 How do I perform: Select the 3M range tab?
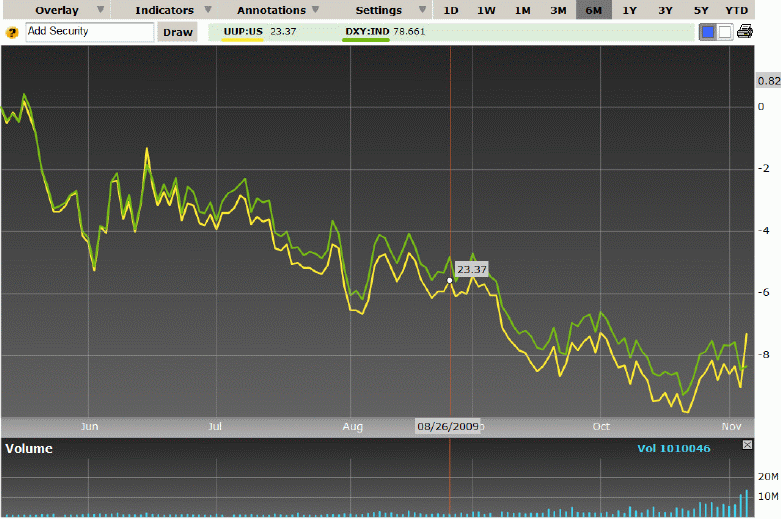[557, 10]
